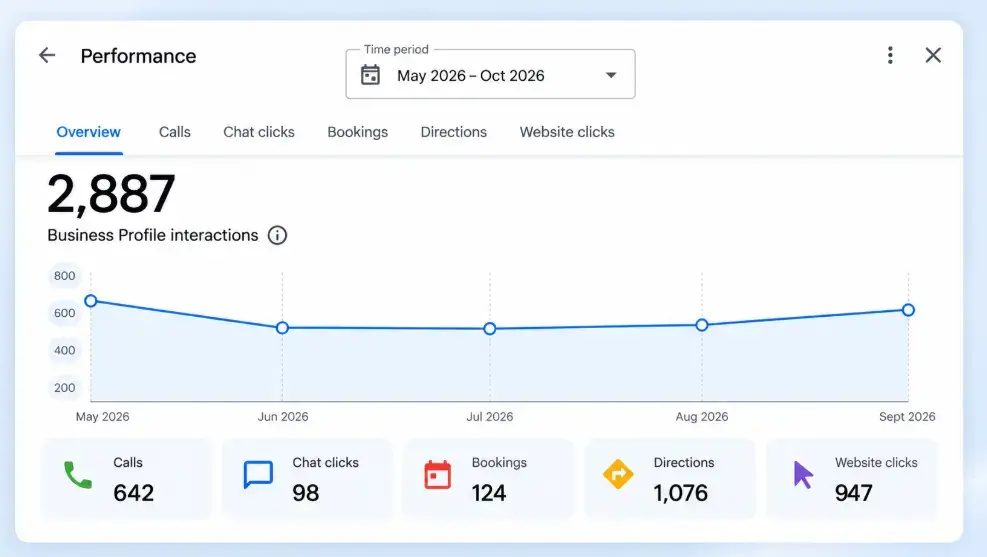
Task: Show info about Business Profile interactions
Action: coord(277,235)
